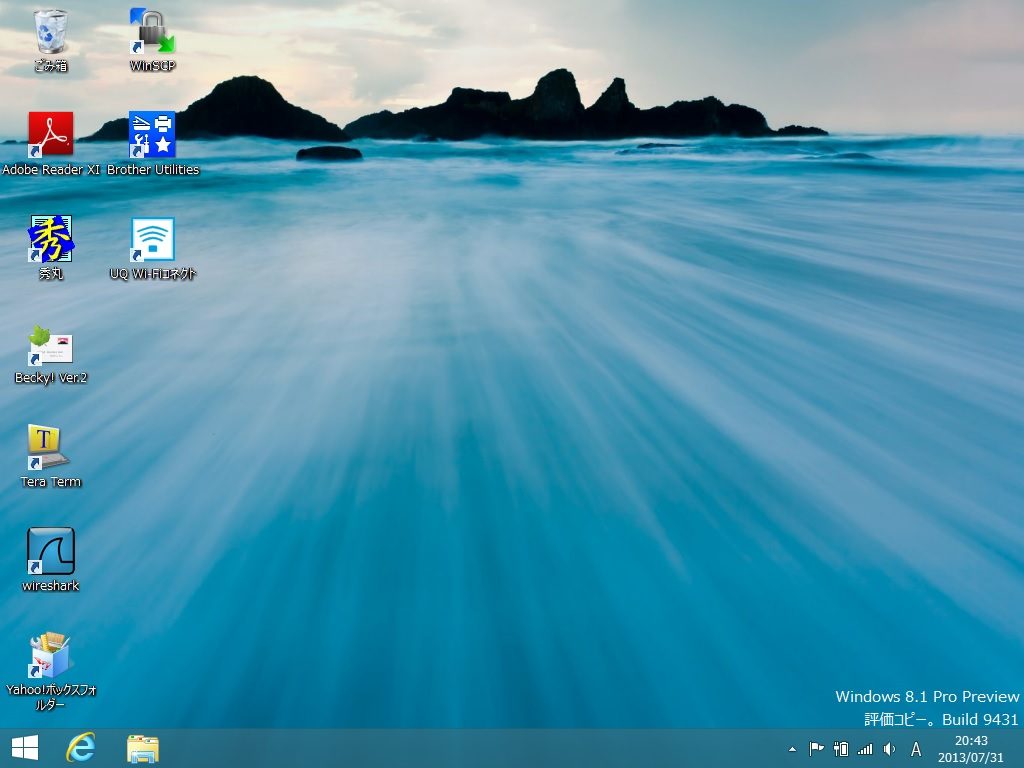Click the Yahoo!ボックスフォルダー shortcut

click(x=51, y=656)
